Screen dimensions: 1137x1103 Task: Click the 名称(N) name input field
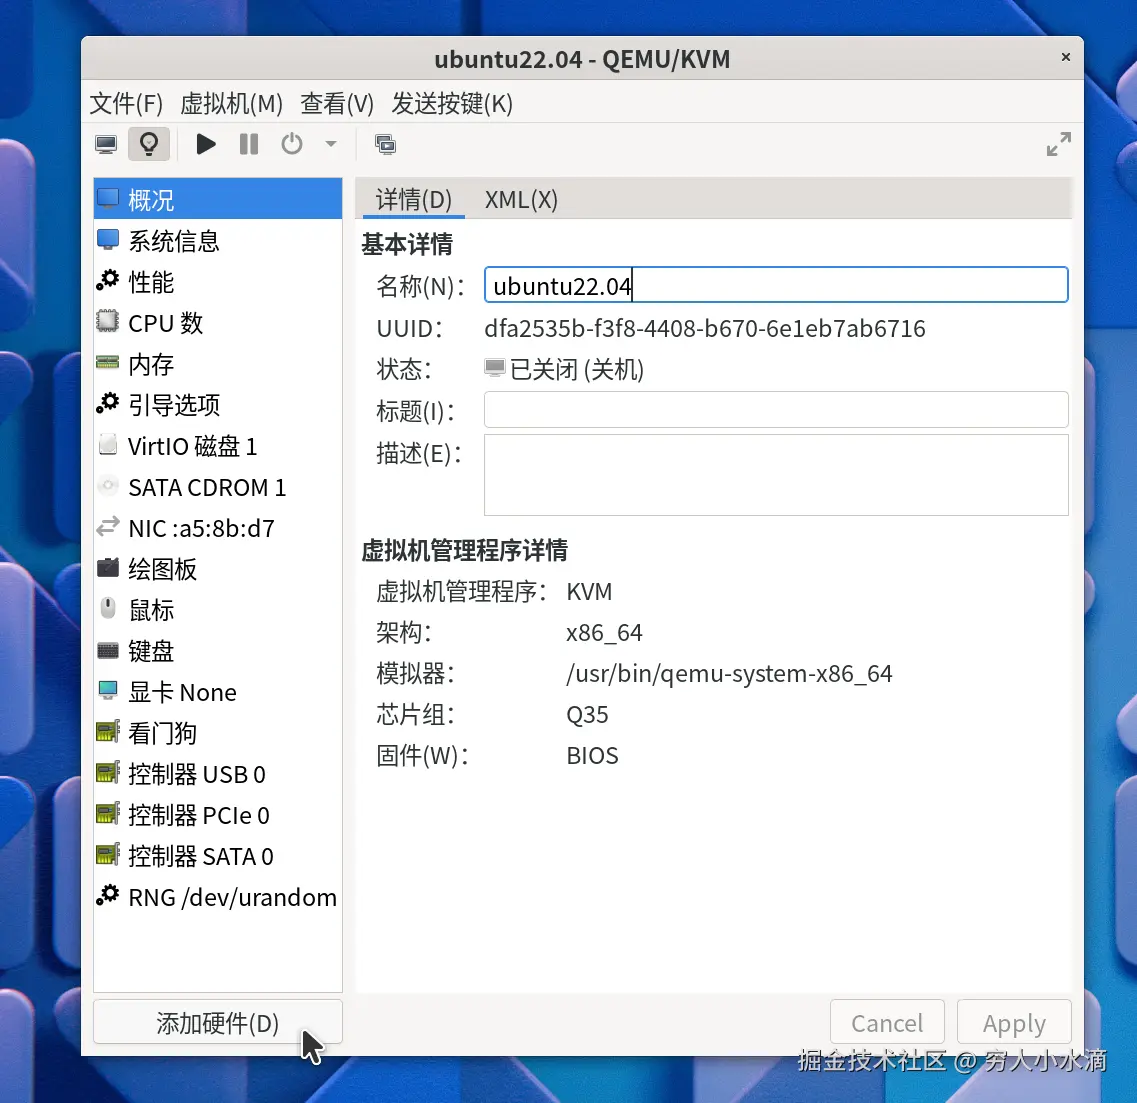point(776,285)
